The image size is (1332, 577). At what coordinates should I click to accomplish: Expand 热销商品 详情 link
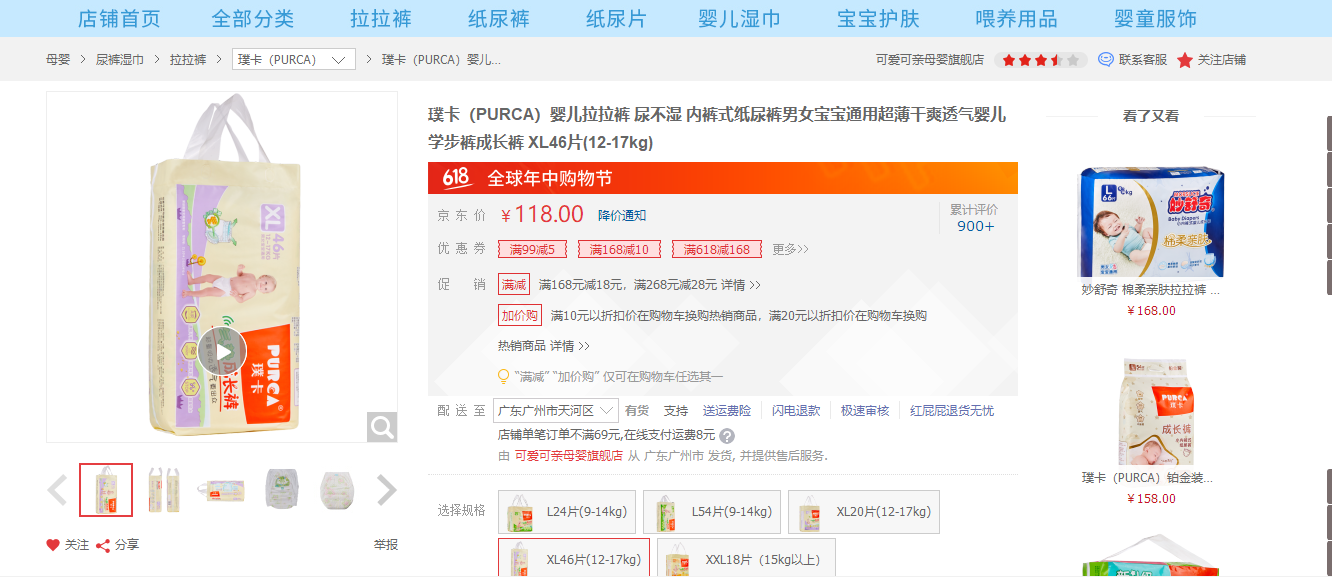(570, 346)
